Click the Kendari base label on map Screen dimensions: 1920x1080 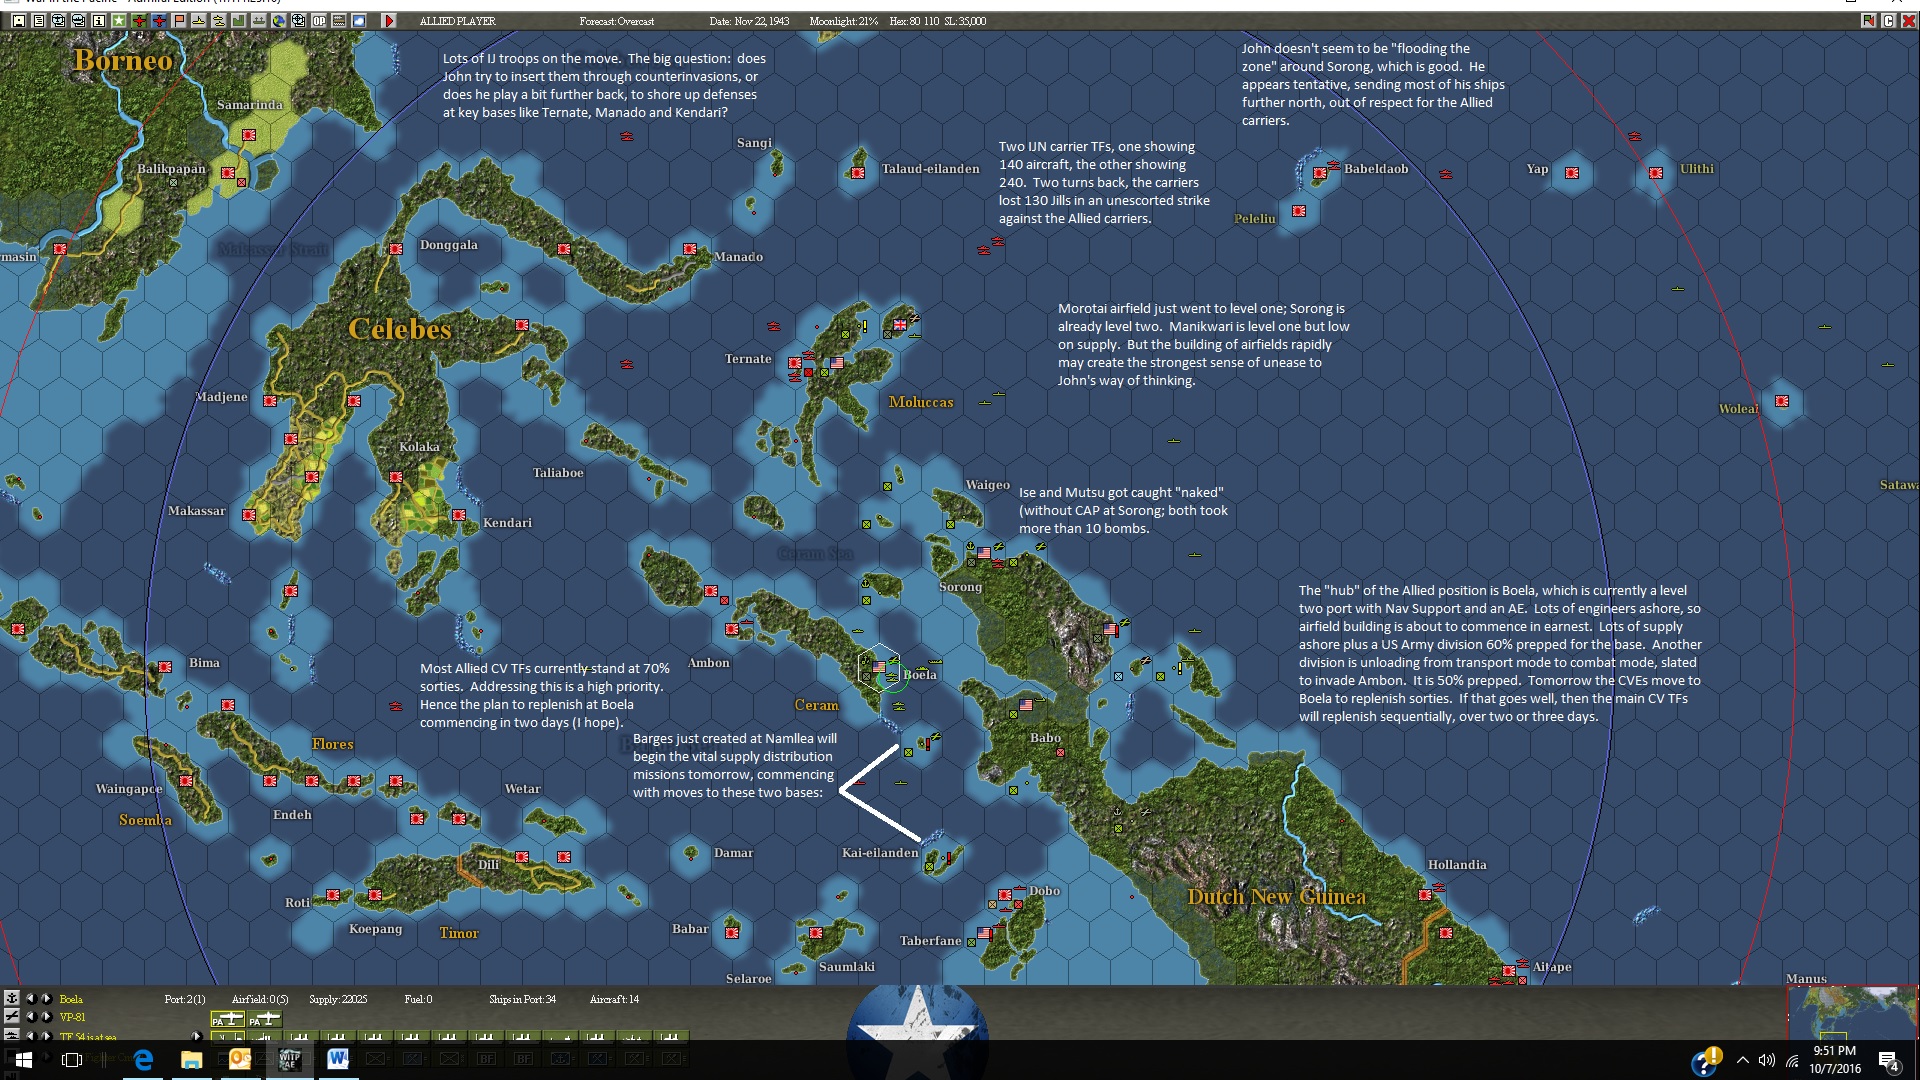click(x=508, y=523)
